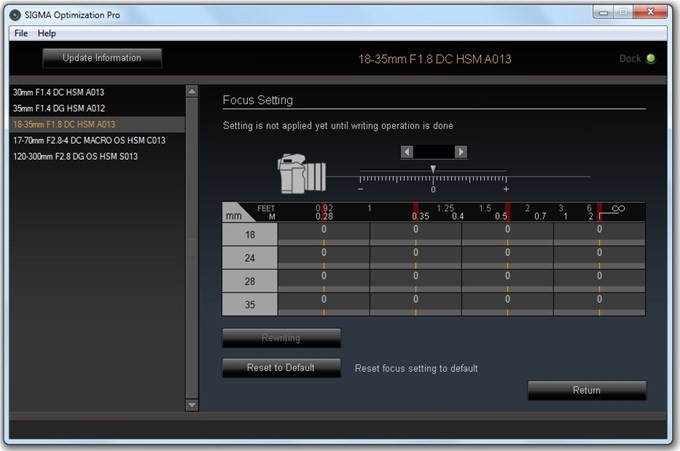Image resolution: width=680 pixels, height=451 pixels.
Task: Click the Update Information button
Action: (102, 58)
